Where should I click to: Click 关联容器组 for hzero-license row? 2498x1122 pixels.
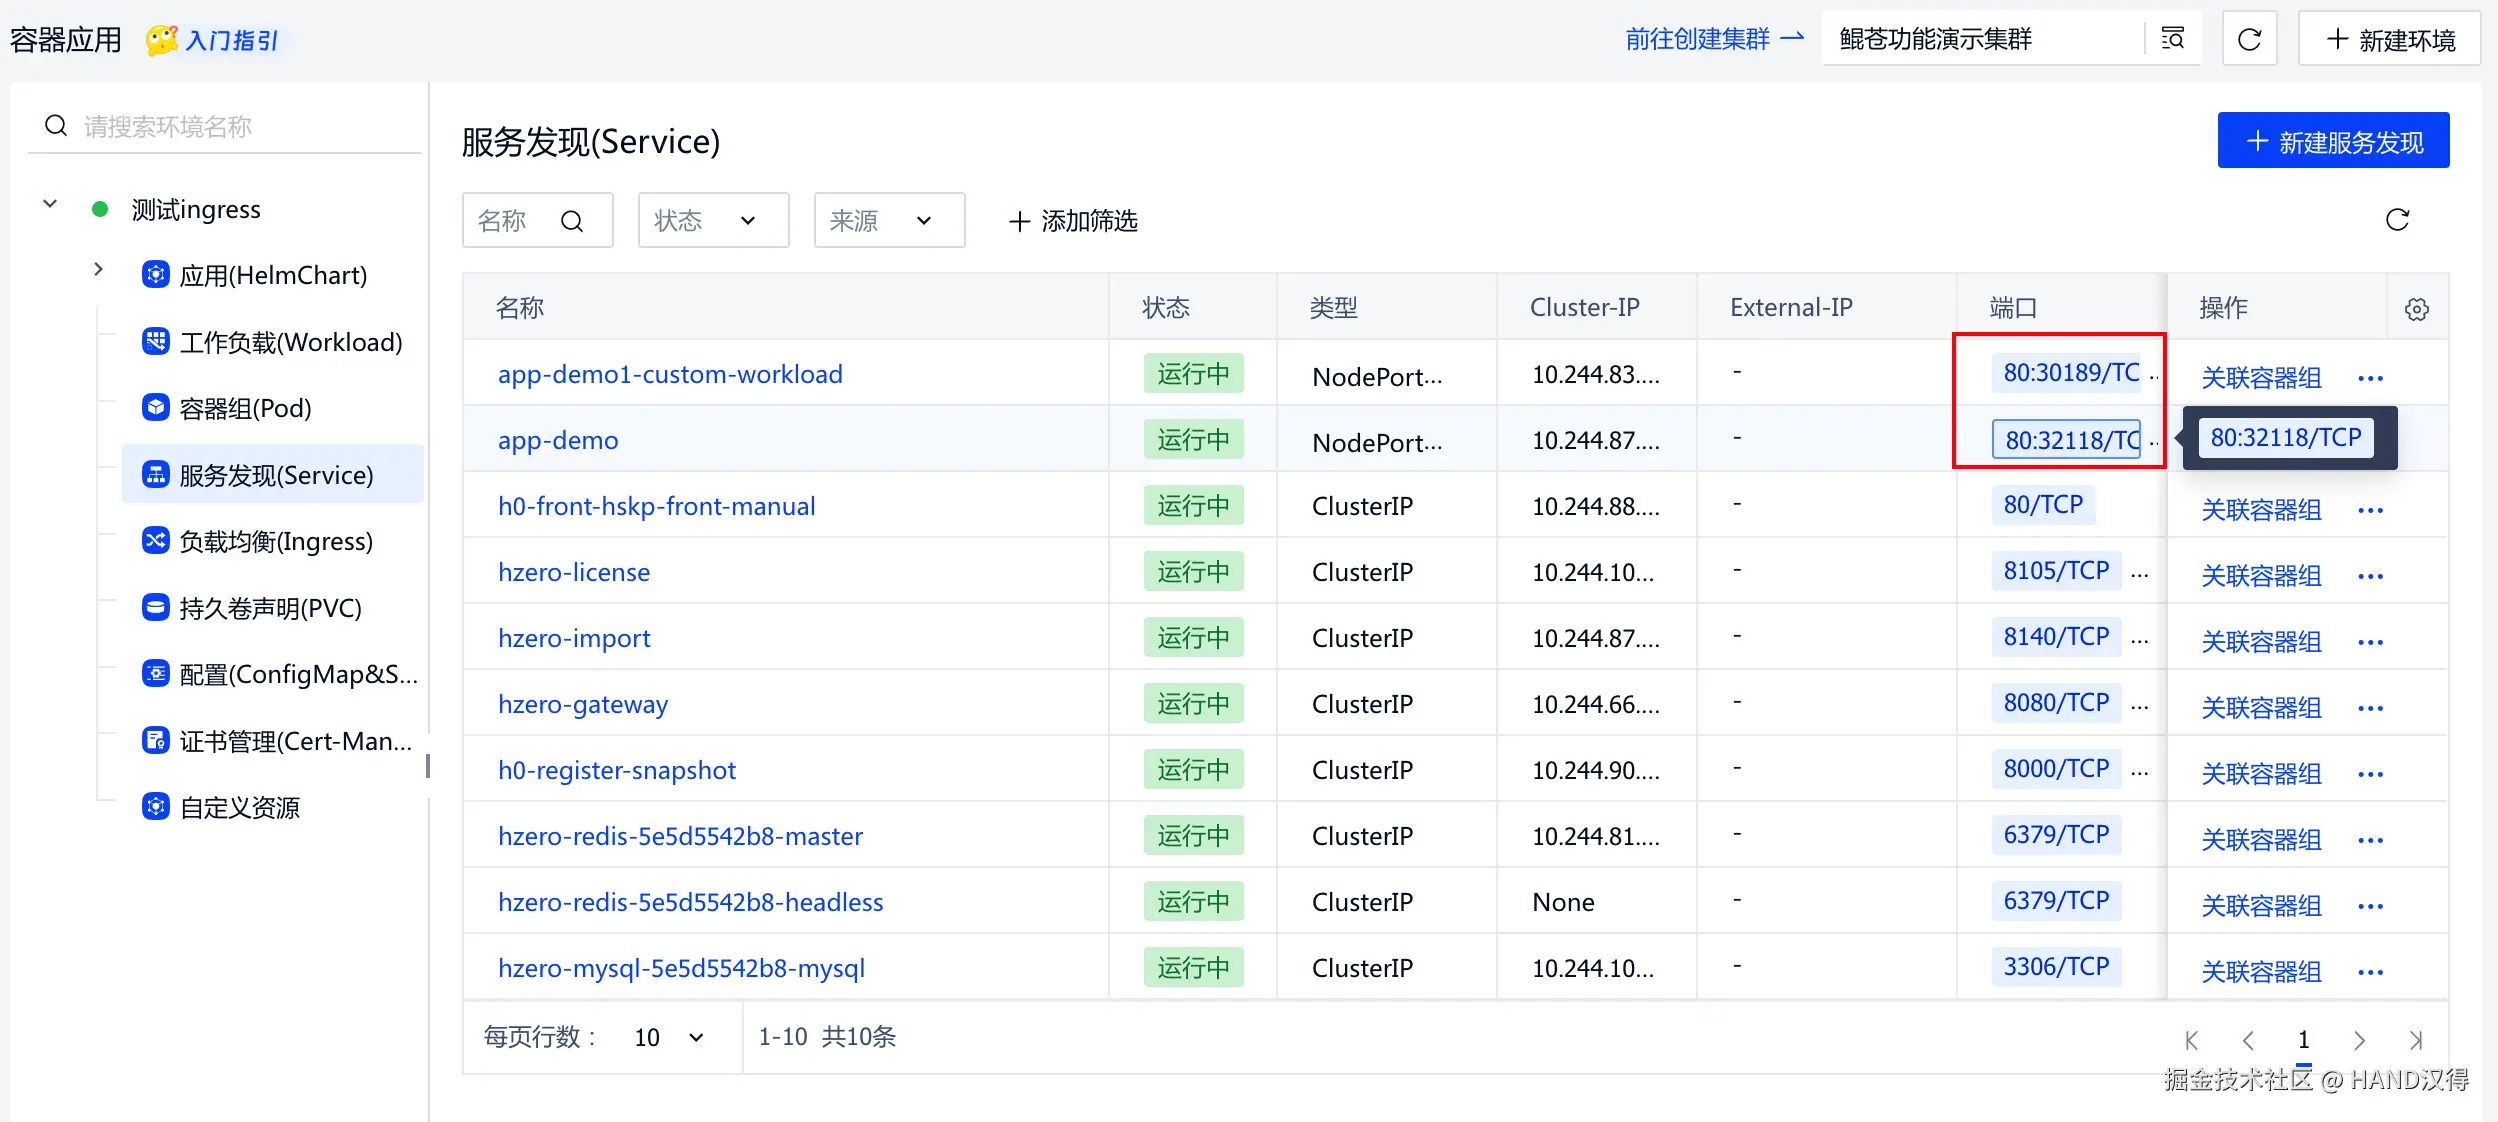(x=2260, y=576)
